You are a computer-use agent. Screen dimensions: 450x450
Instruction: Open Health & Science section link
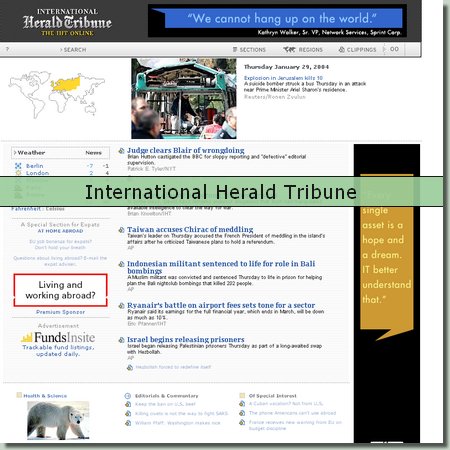45,396
